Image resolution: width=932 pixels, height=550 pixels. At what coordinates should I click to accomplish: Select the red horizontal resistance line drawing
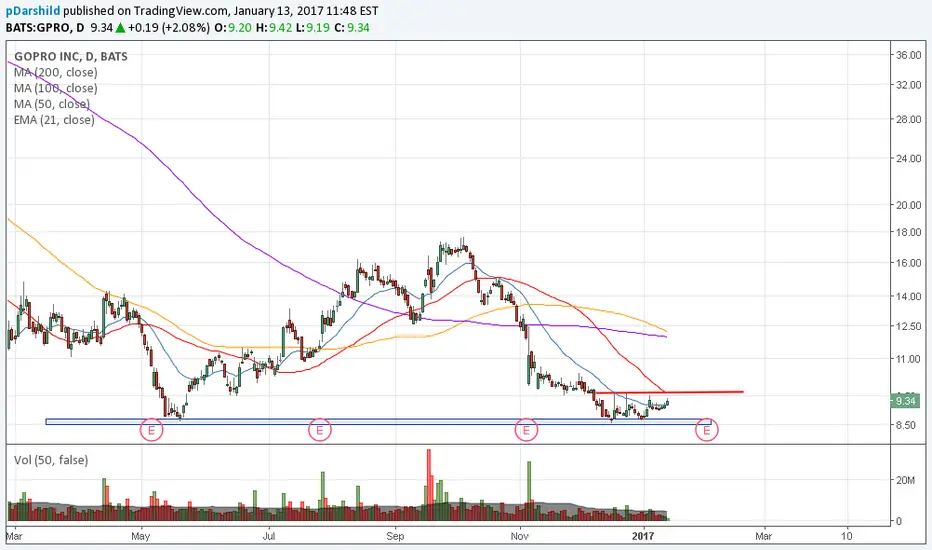(x=668, y=392)
